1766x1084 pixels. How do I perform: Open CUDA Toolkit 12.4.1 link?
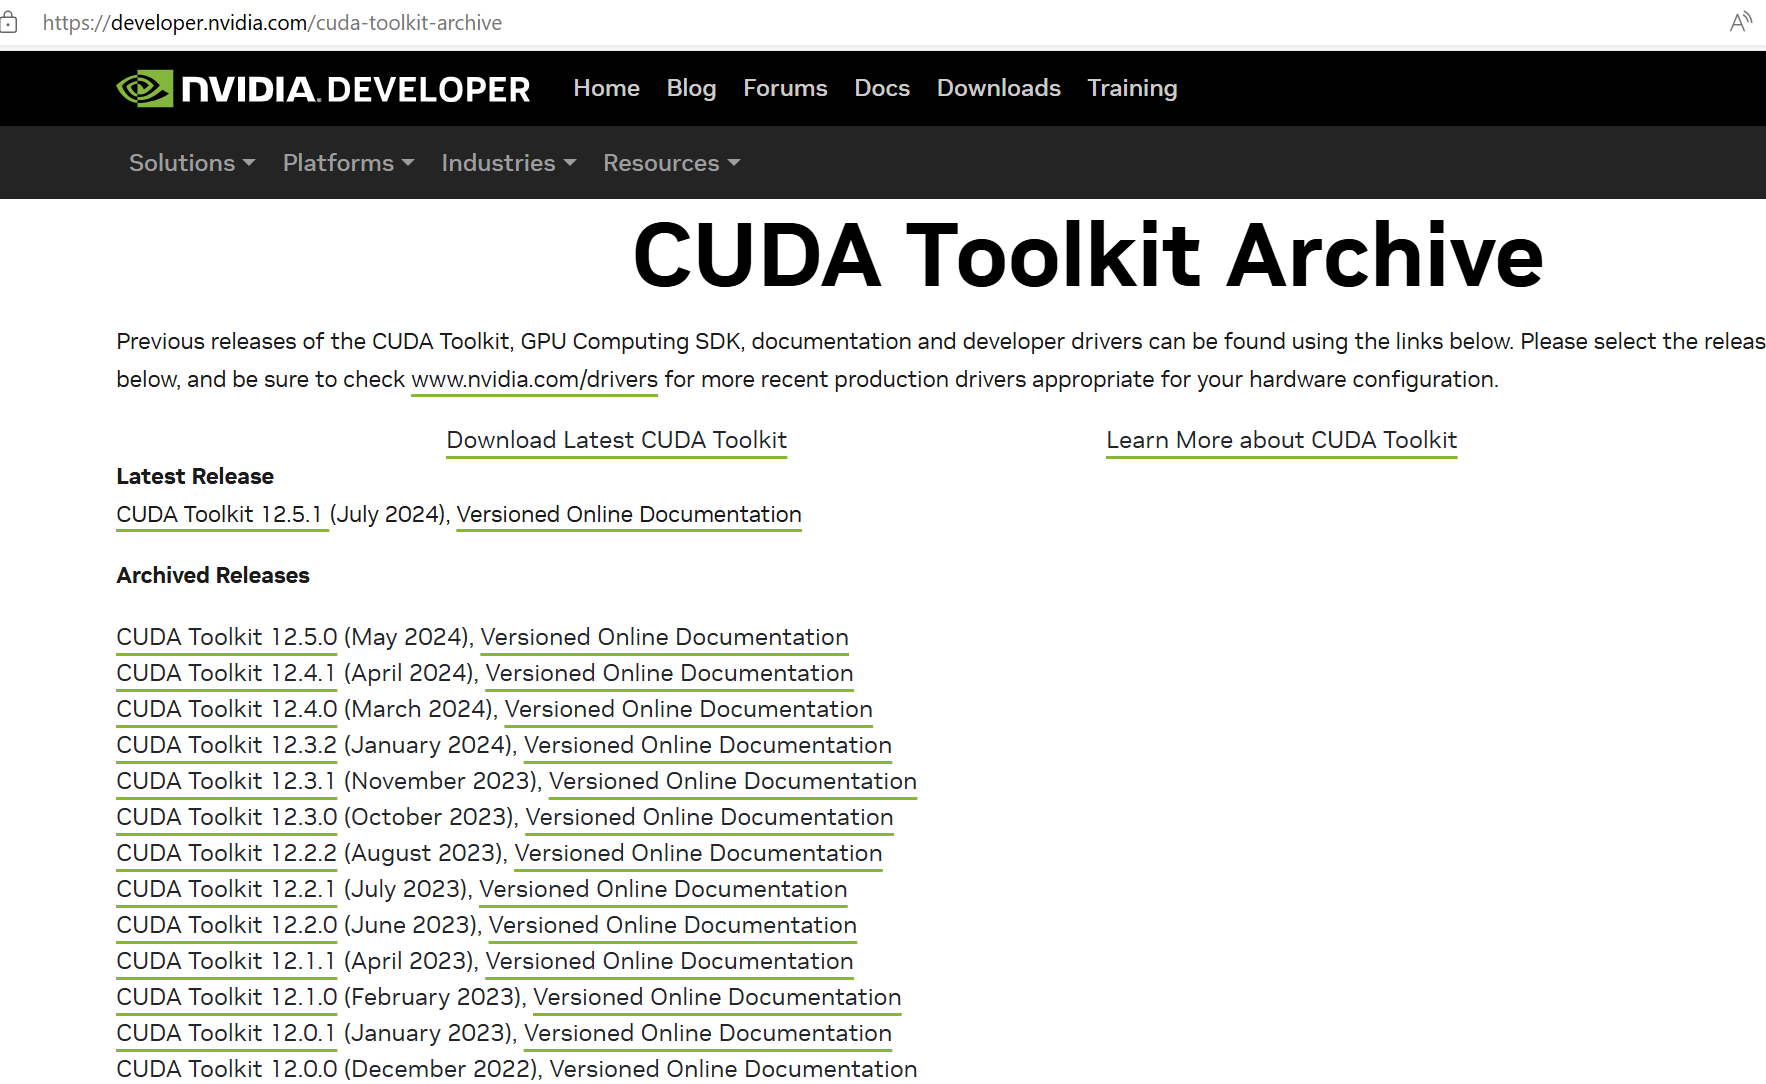226,674
